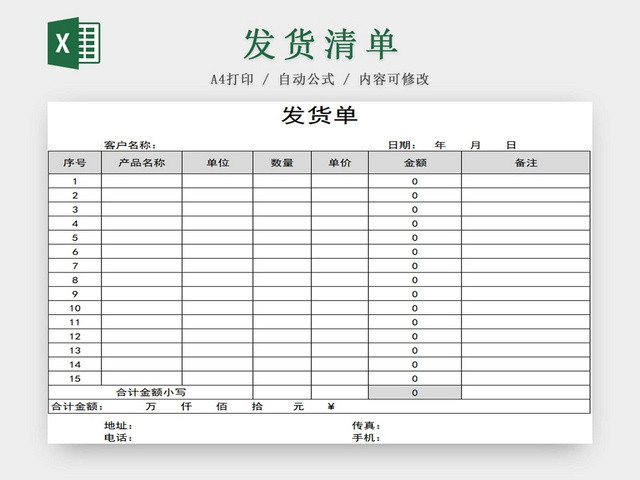This screenshot has height=480, width=640.
Task: Click the green Excel logo icon
Action: (74, 43)
